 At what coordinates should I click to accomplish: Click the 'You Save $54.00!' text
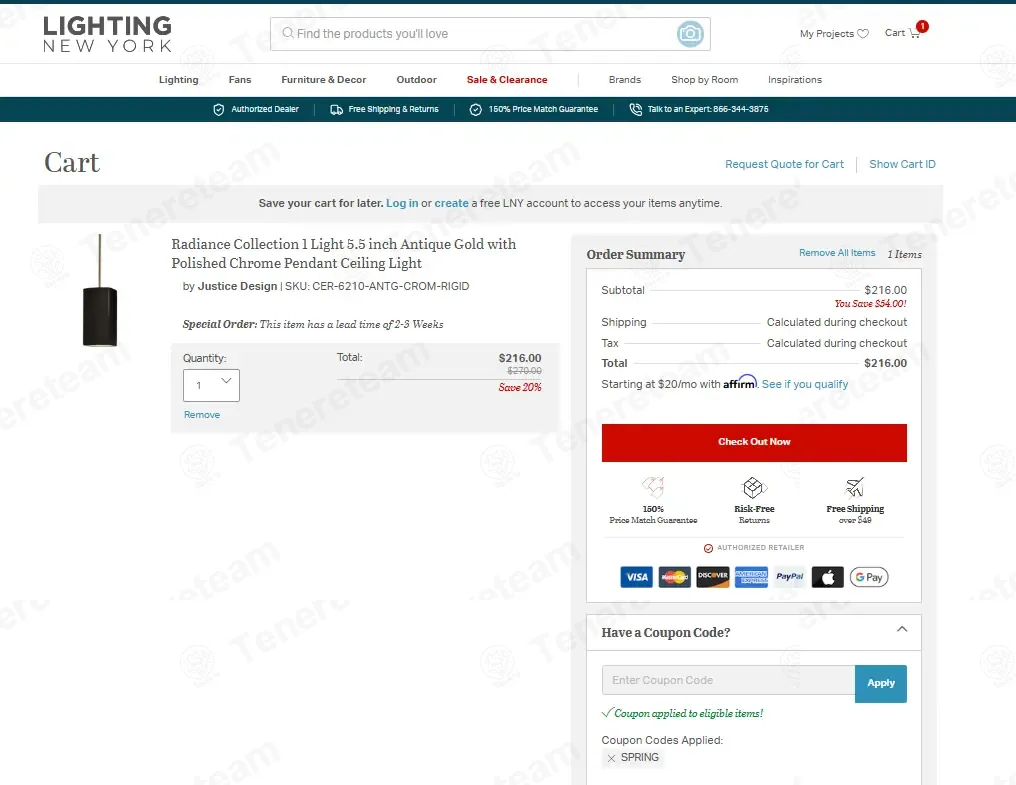click(870, 304)
